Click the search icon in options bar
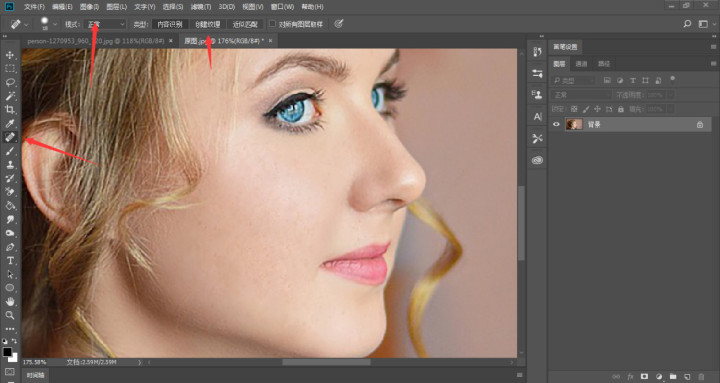This screenshot has height=383, width=720. [x=687, y=24]
